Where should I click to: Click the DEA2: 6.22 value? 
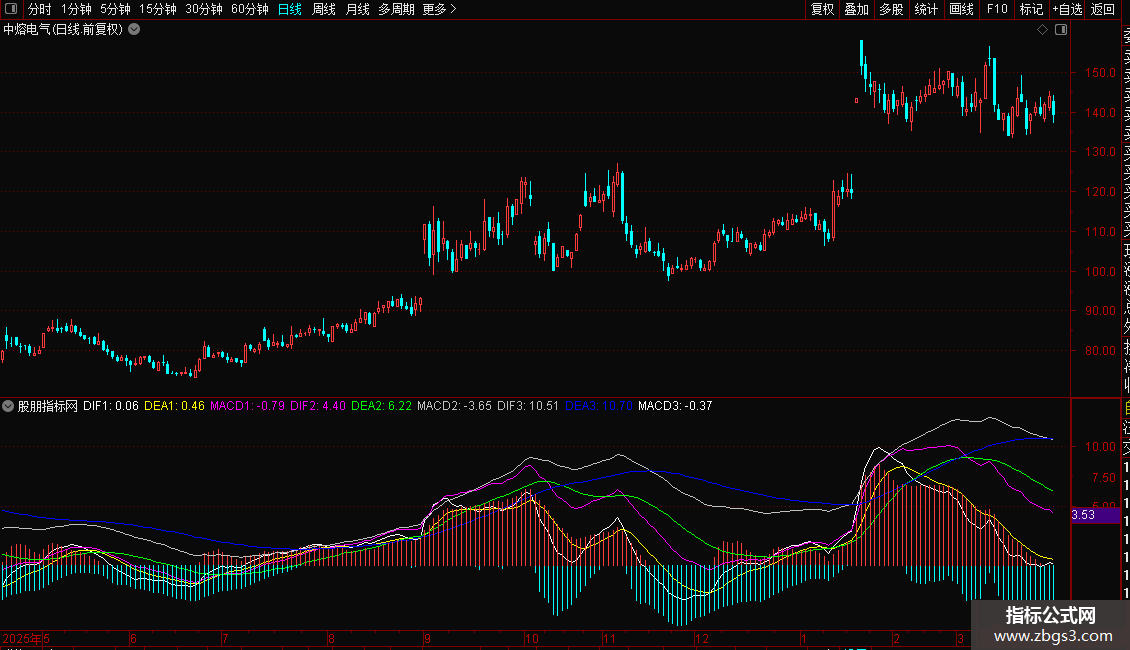381,406
